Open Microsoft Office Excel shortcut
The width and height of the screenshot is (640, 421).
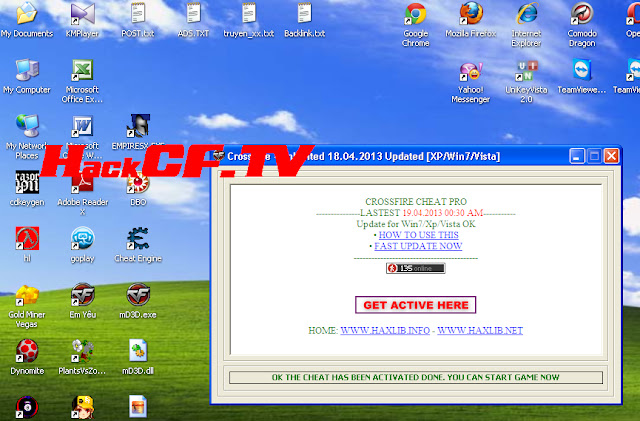pyautogui.click(x=82, y=81)
